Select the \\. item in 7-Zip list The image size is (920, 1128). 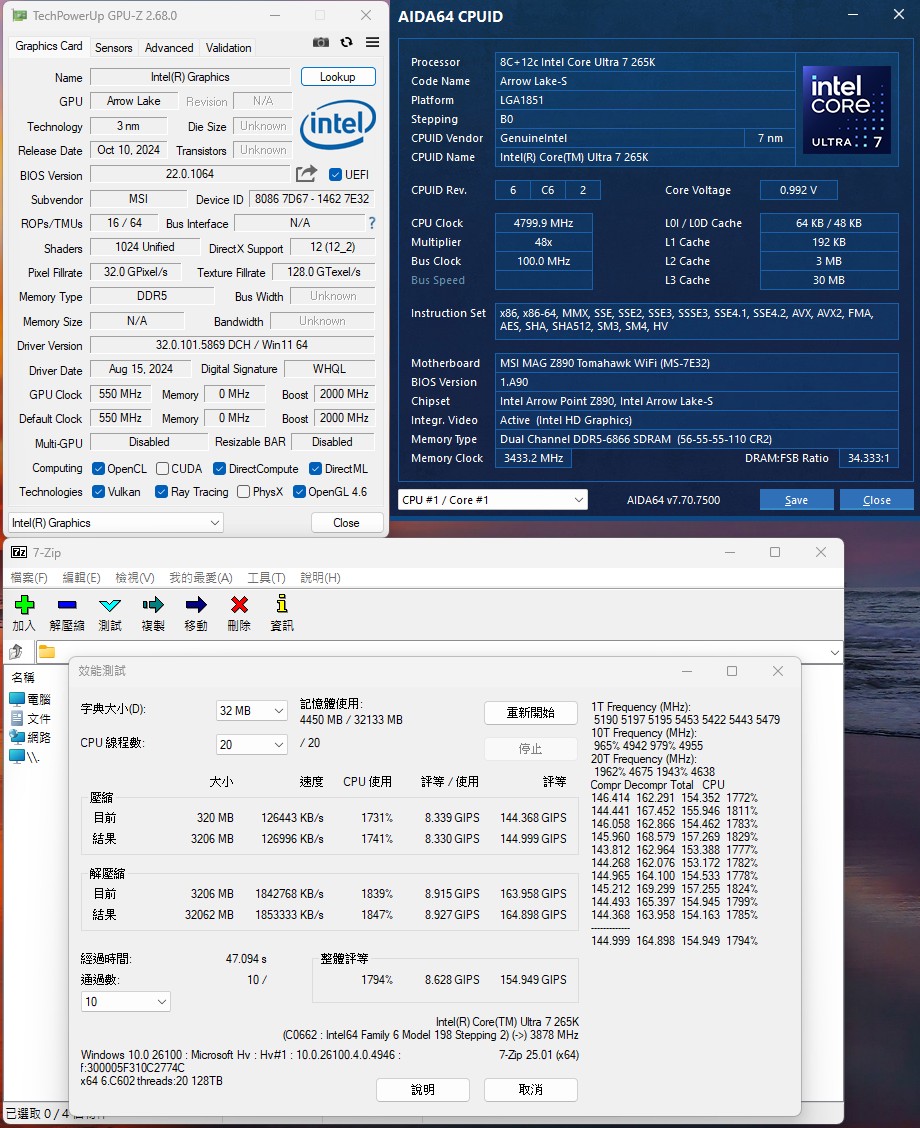[x=24, y=756]
